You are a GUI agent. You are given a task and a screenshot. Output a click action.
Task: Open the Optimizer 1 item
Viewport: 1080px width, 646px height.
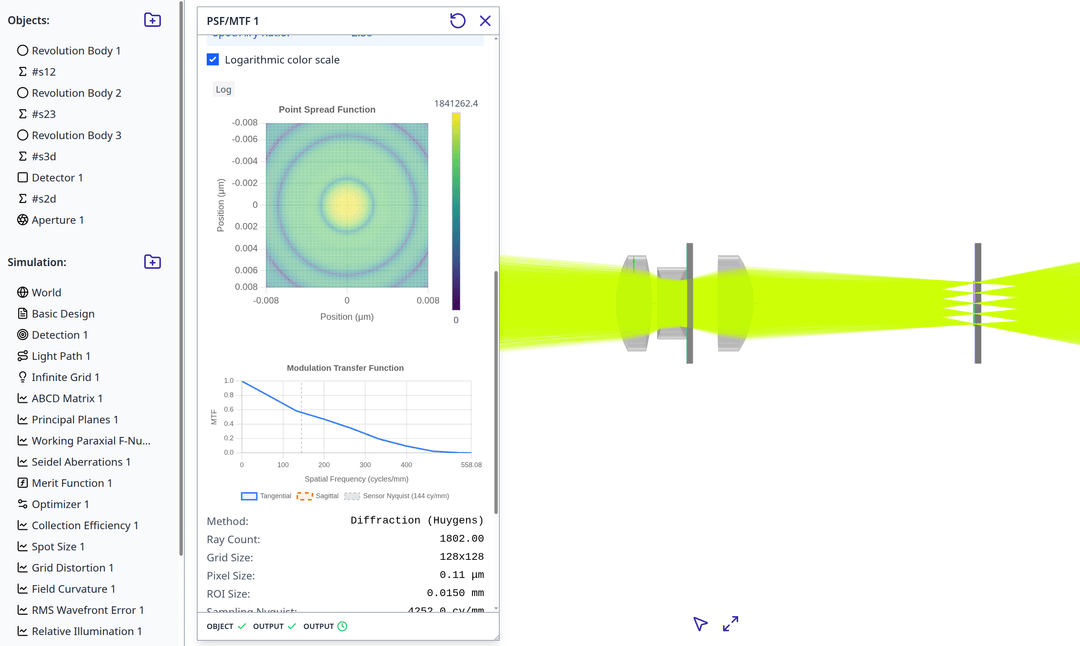click(60, 504)
